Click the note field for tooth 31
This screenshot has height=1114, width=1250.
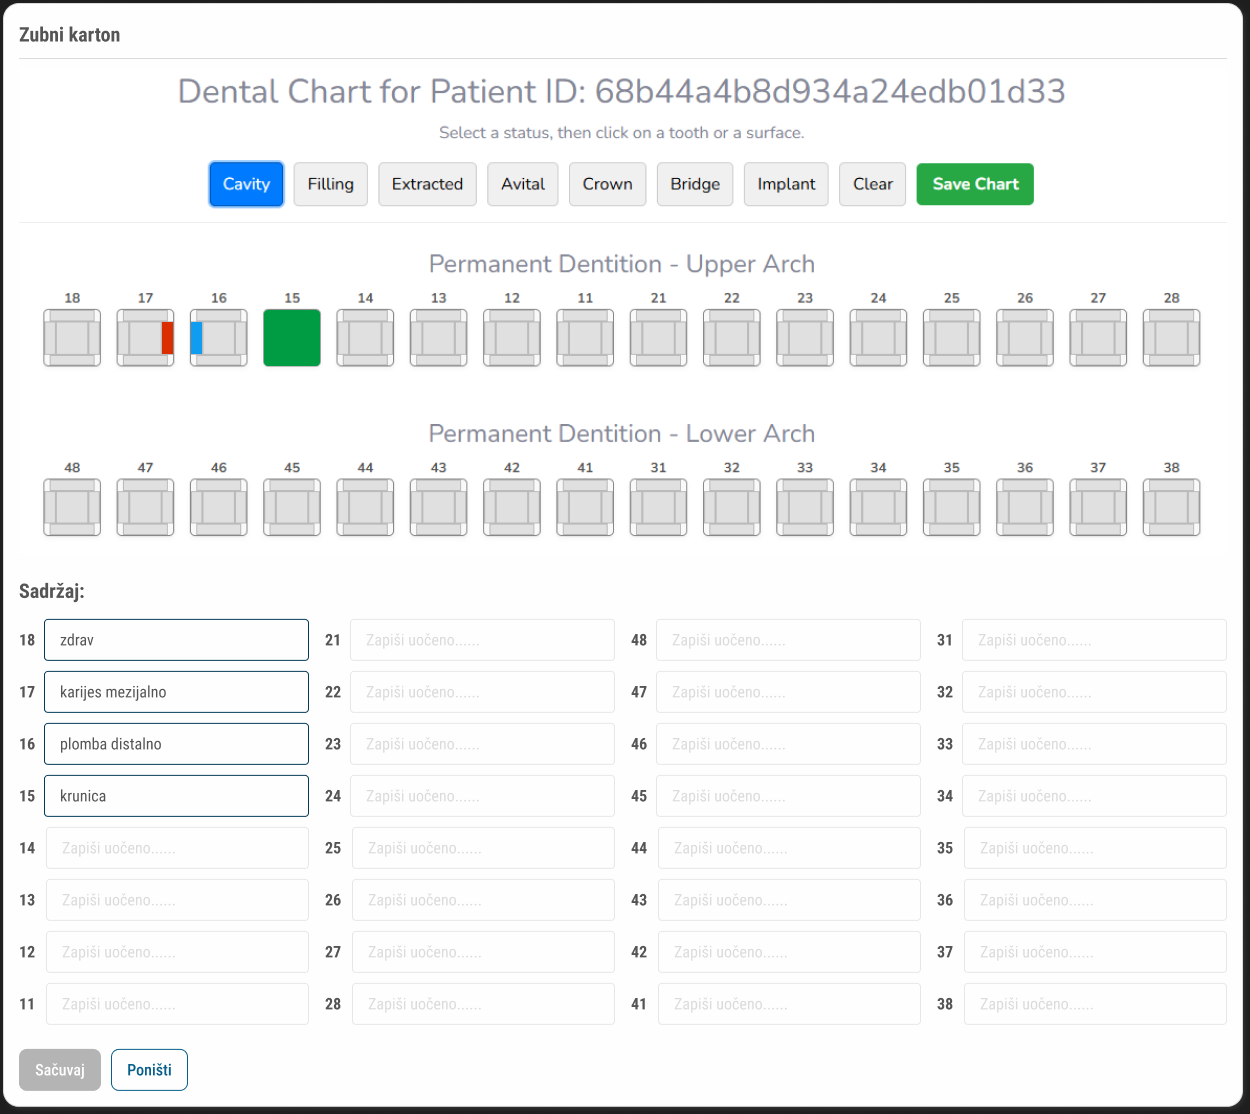pyautogui.click(x=1094, y=640)
